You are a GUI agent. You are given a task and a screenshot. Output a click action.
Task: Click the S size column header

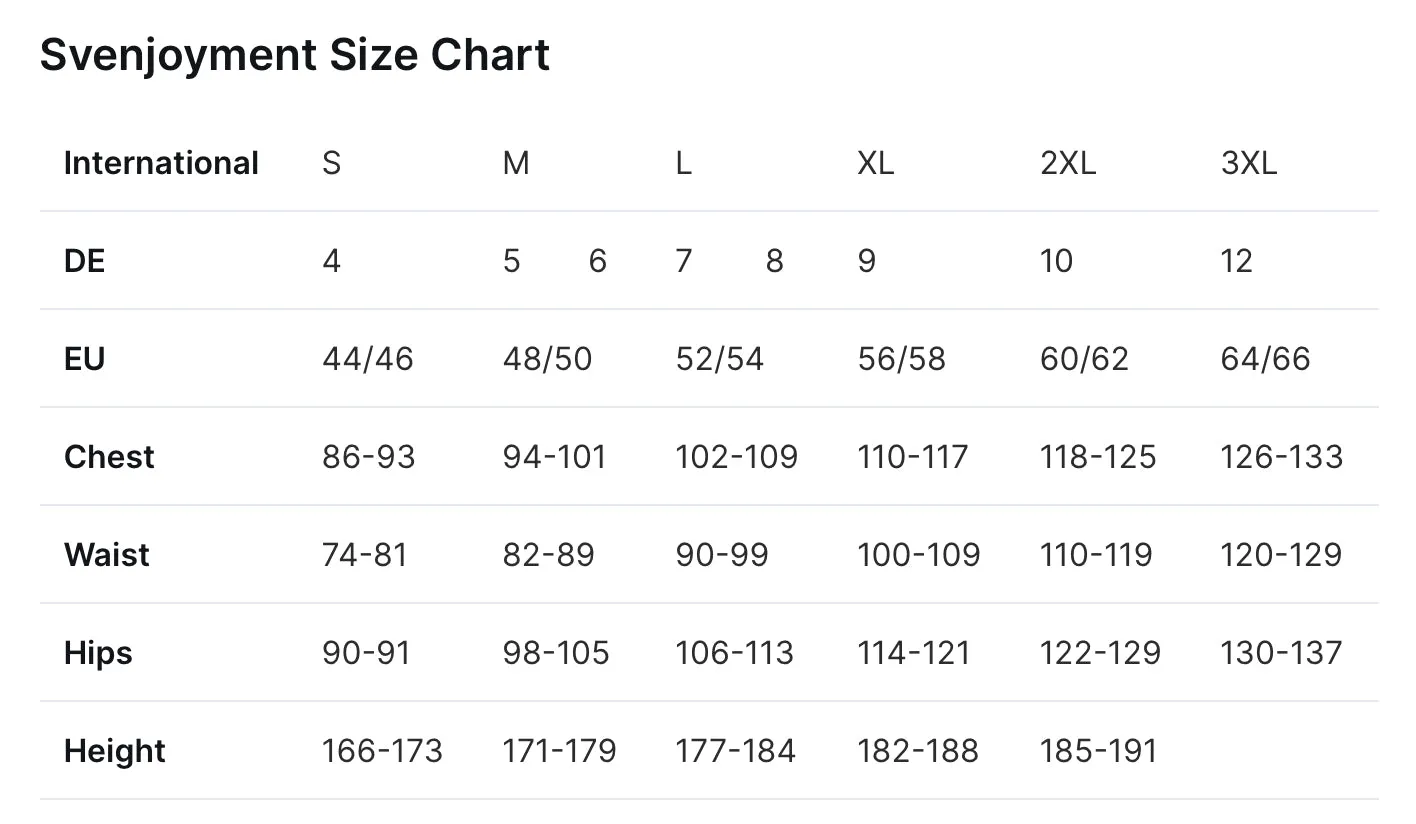coord(332,163)
